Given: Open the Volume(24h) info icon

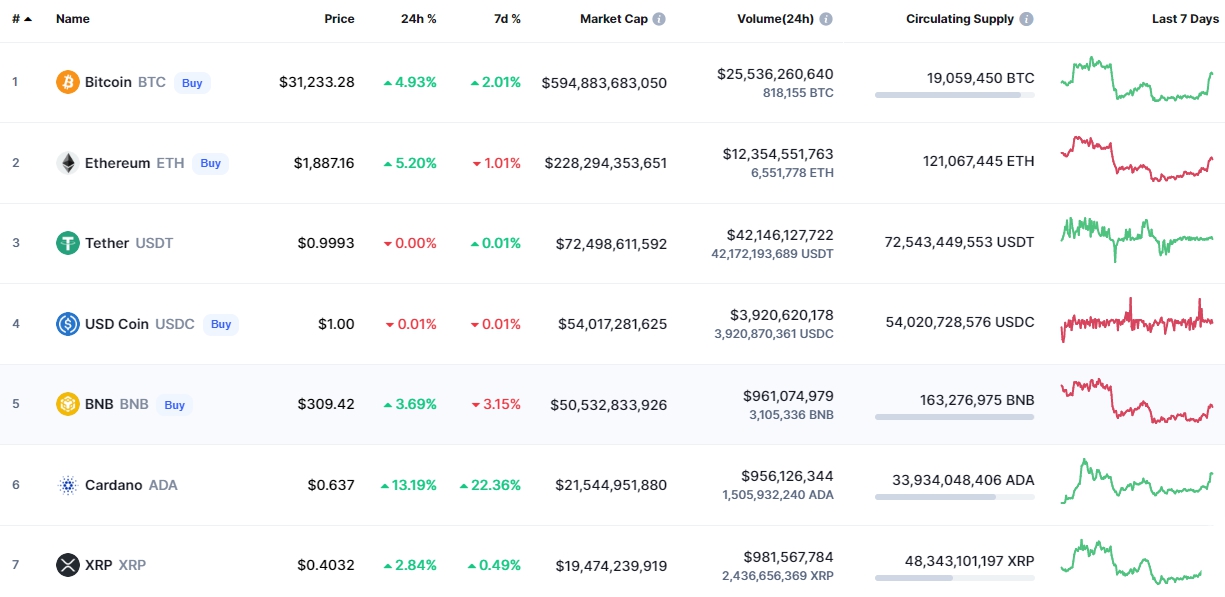Looking at the screenshot, I should point(826,19).
